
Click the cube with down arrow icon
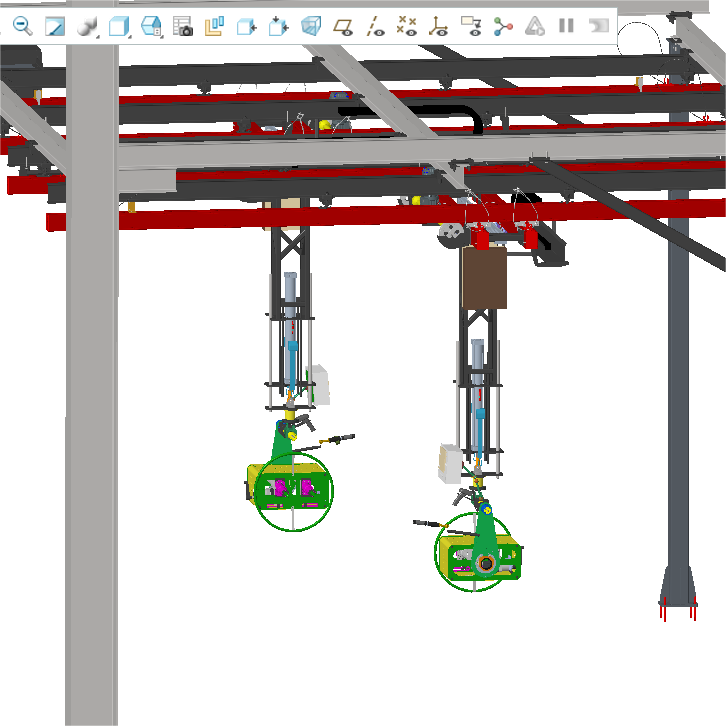pos(278,27)
